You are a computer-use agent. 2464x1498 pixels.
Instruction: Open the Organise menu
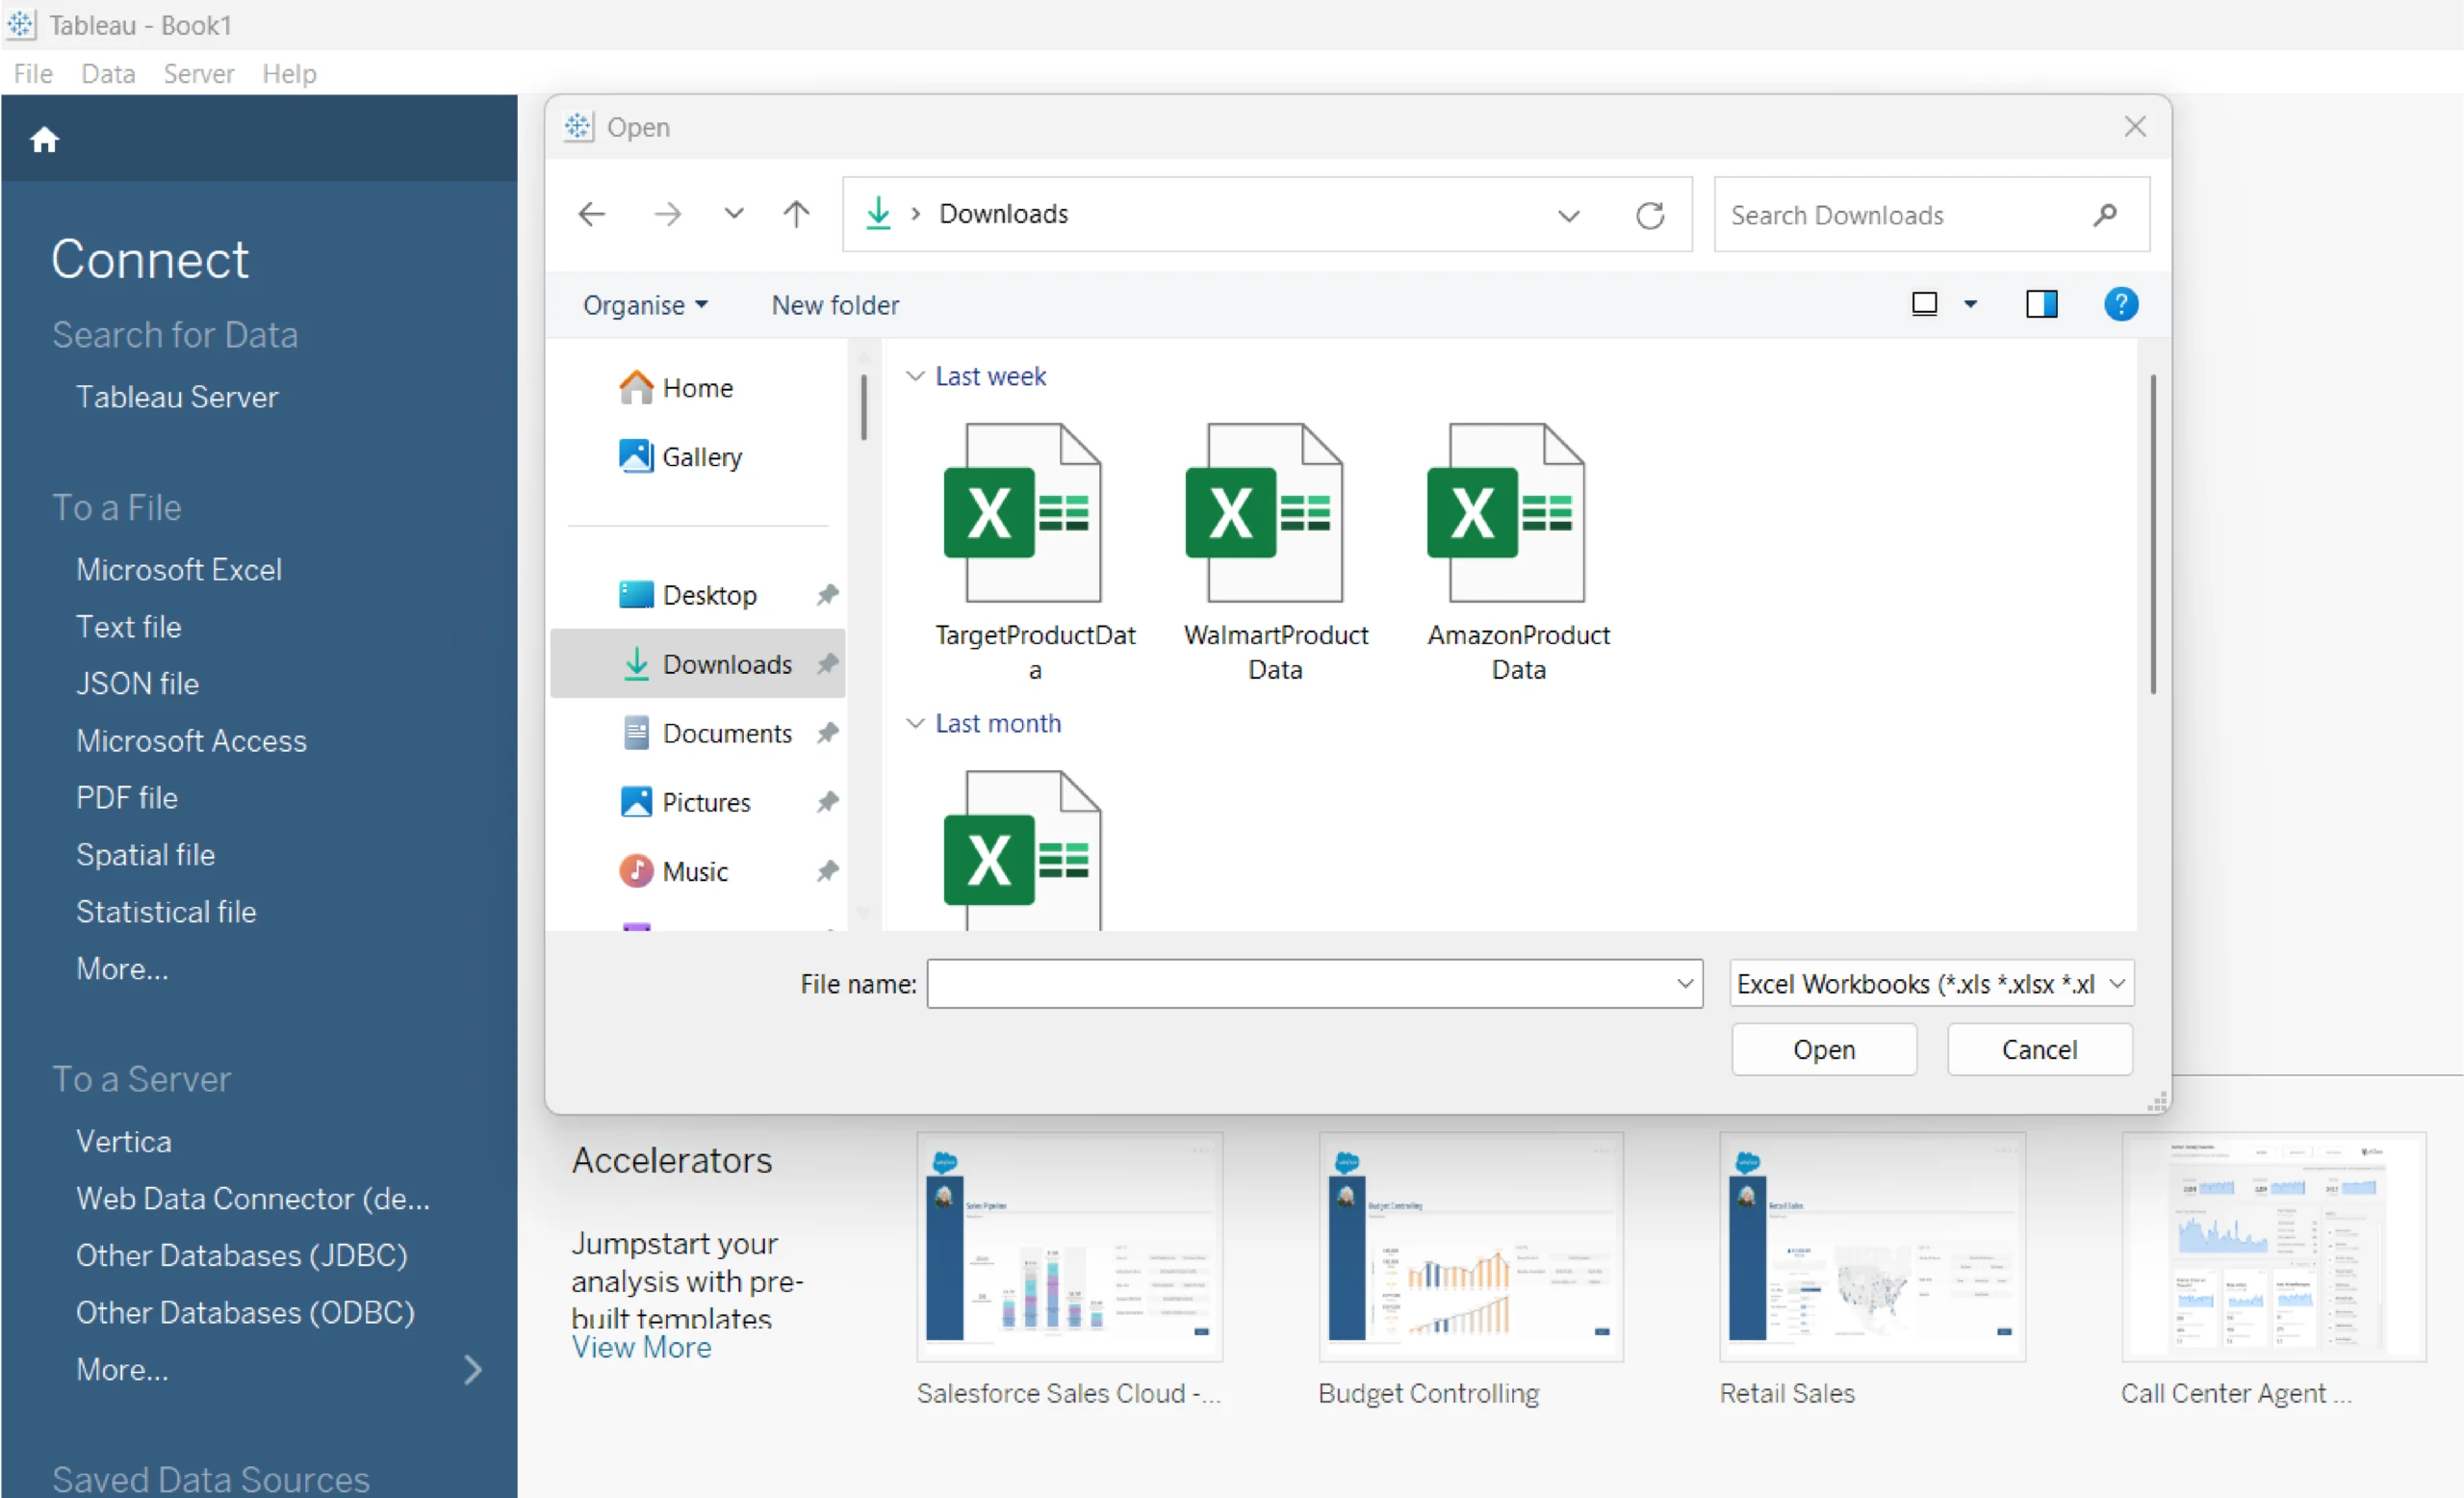click(645, 305)
